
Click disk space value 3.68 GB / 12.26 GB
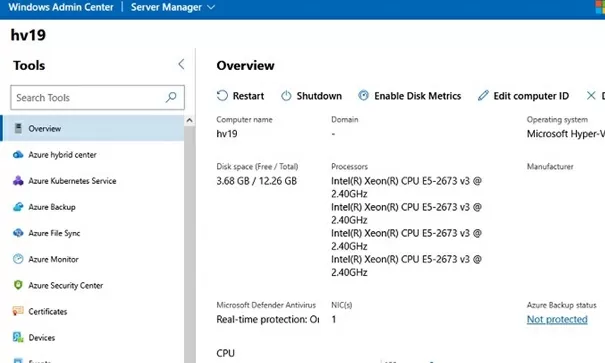257,181
